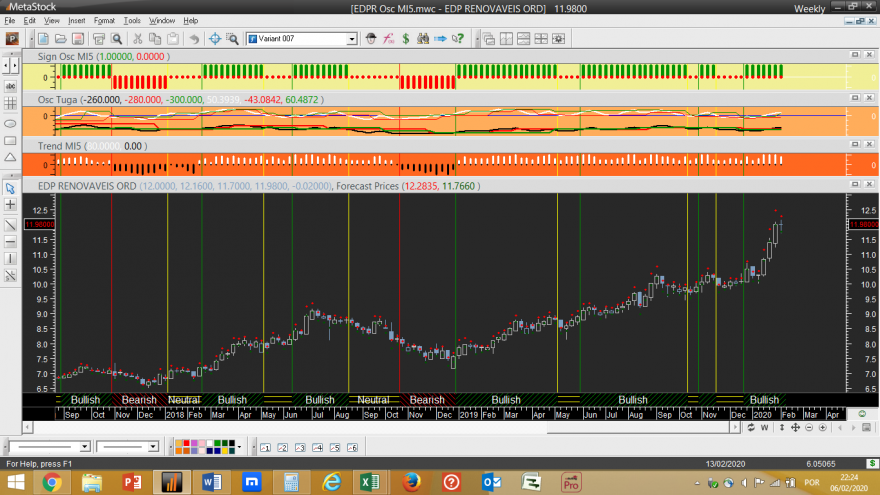Viewport: 880px width, 495px height.
Task: Select the ellipse drawing tool
Action: point(10,123)
